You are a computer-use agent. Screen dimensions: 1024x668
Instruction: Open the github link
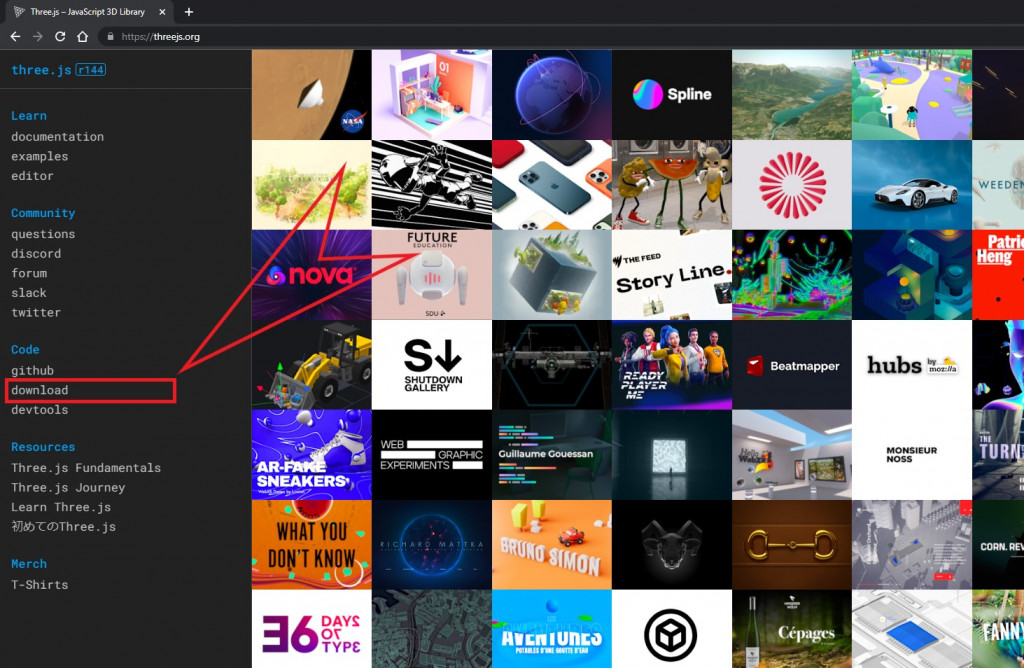[x=33, y=370]
